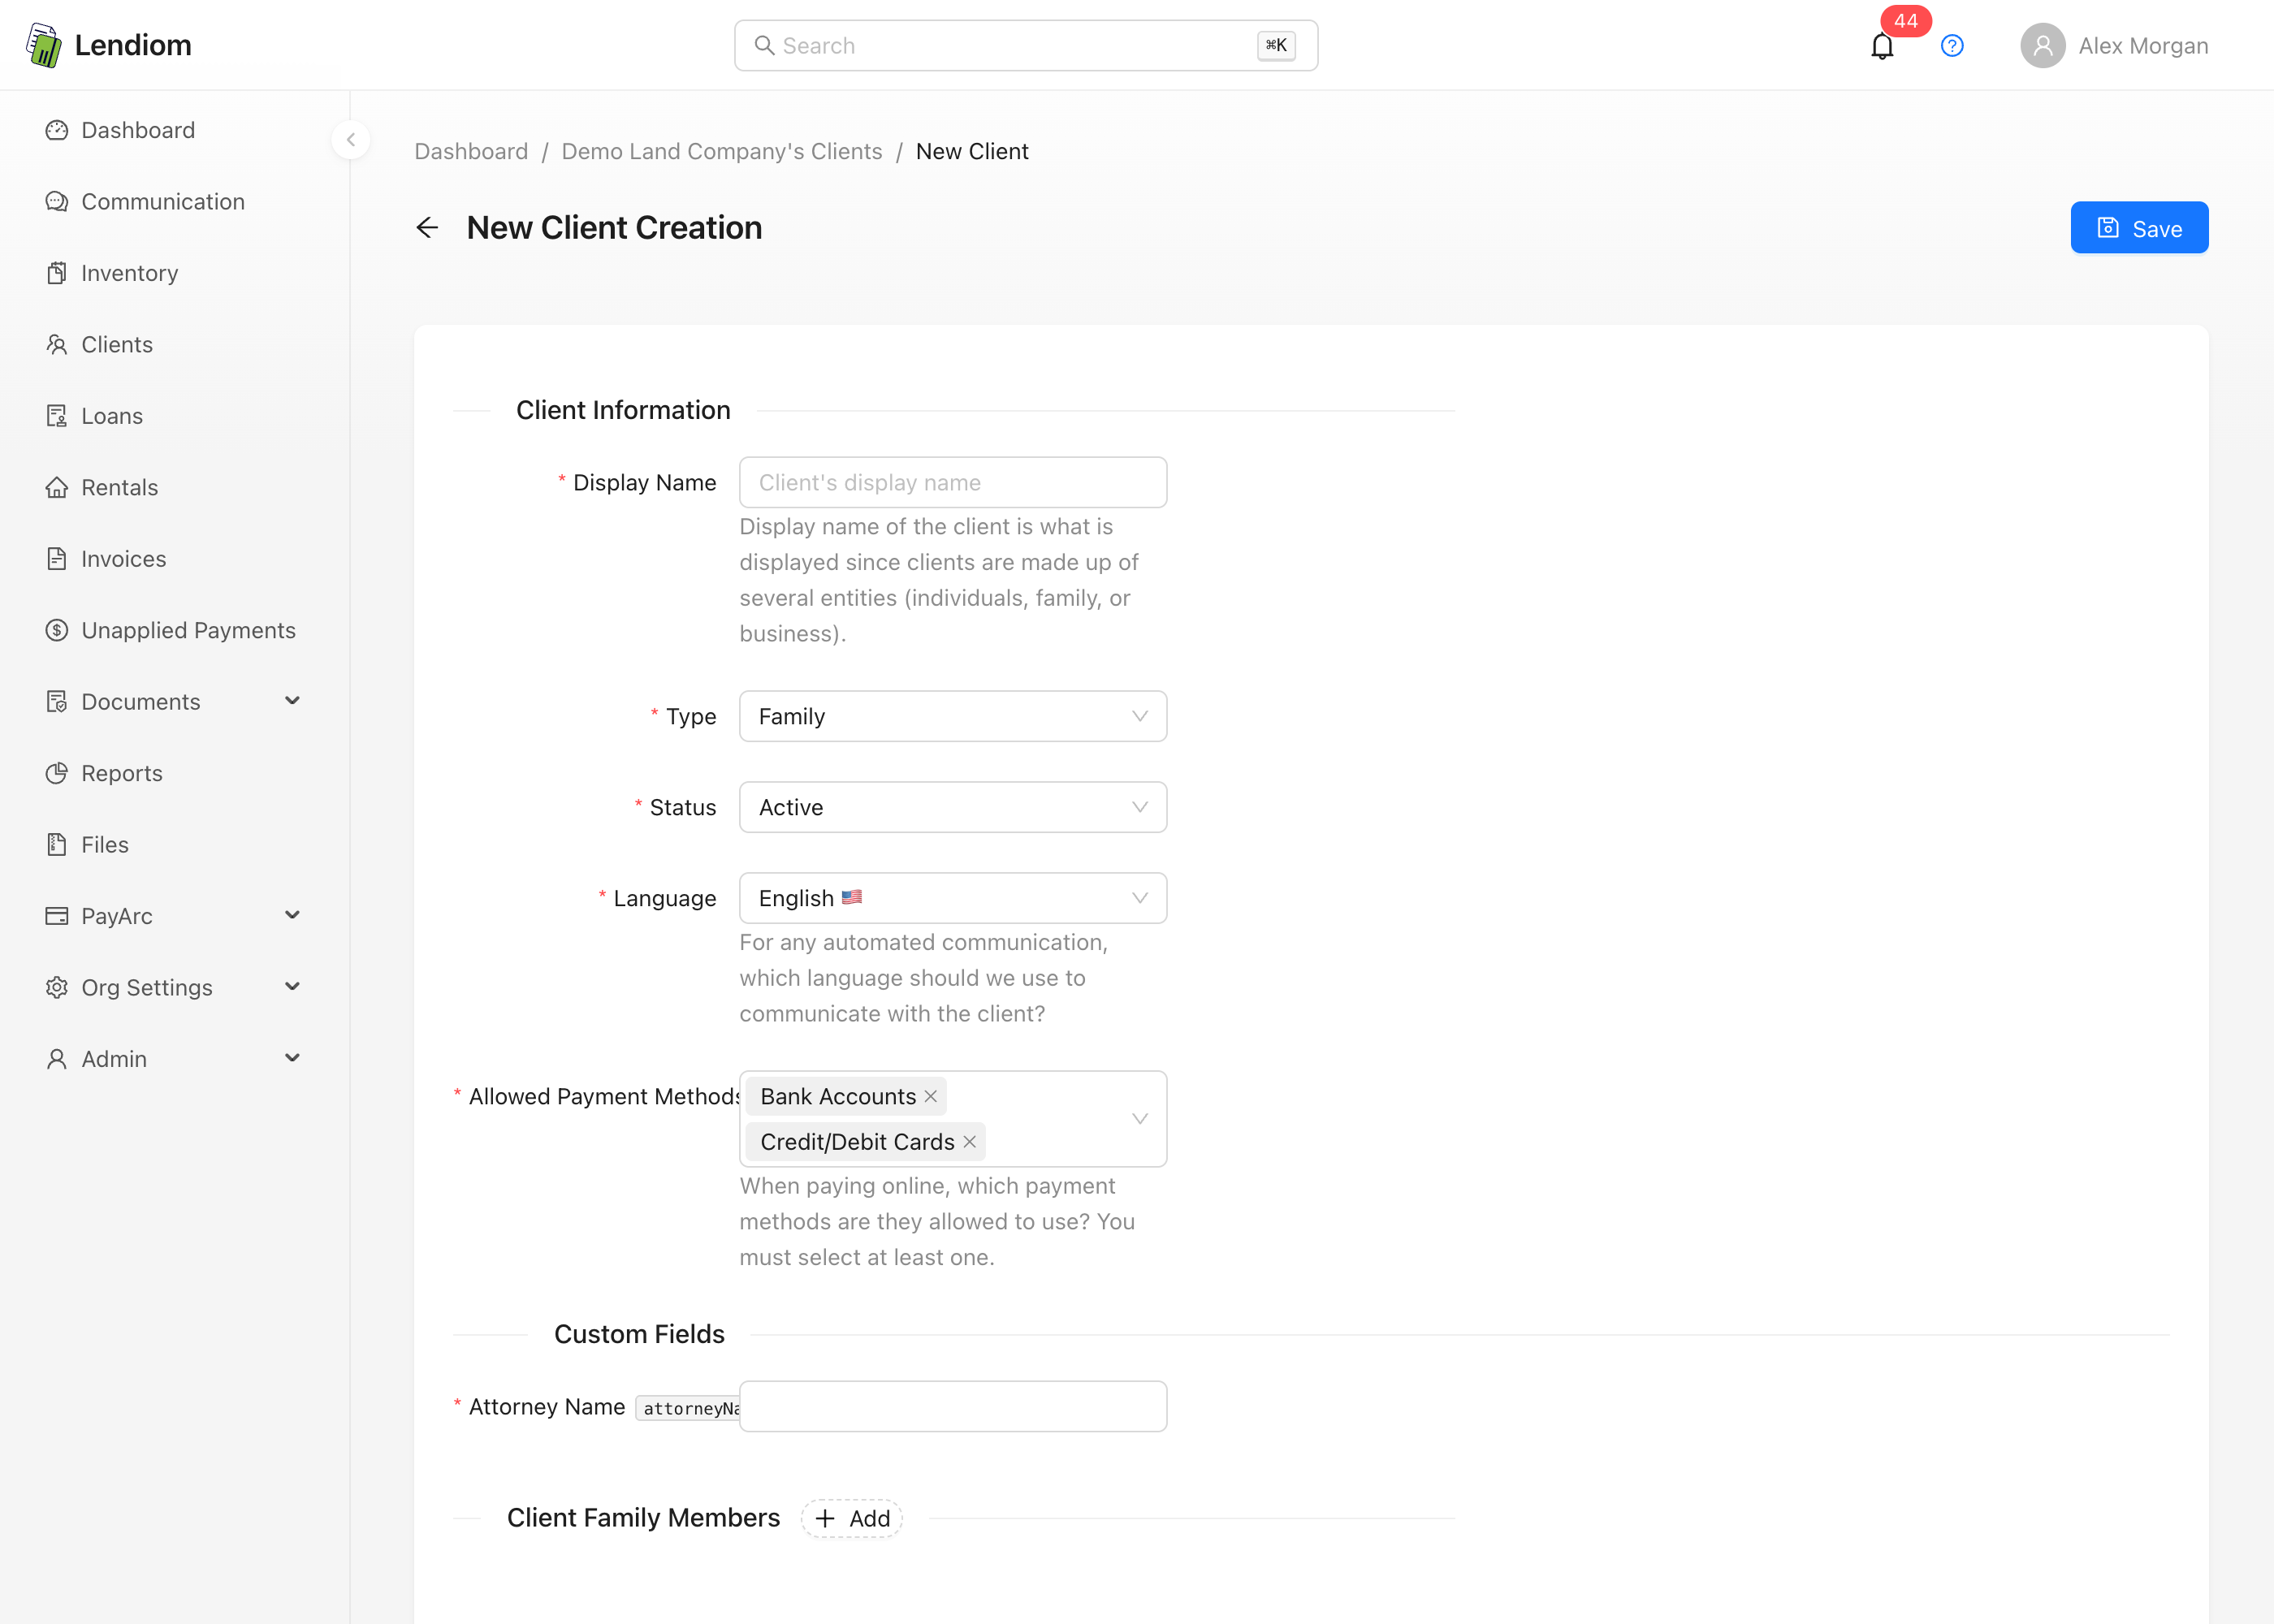Screen dimensions: 2274x1624
Task: Remove the Bank Accounts payment tag
Action: (x=931, y=1096)
